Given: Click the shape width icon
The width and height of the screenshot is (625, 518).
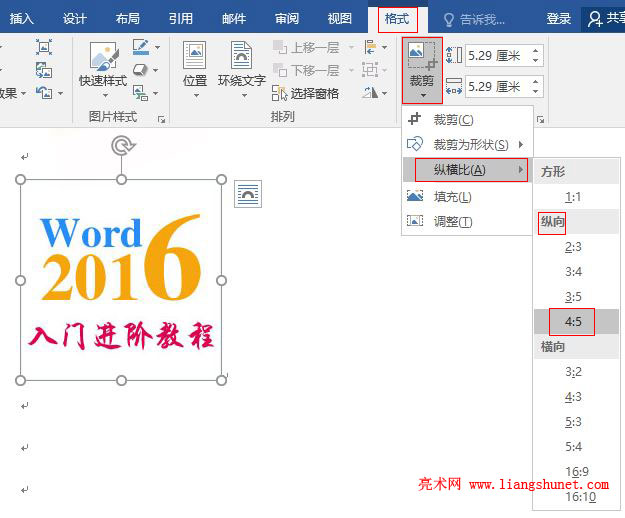Looking at the screenshot, I should pos(454,86).
